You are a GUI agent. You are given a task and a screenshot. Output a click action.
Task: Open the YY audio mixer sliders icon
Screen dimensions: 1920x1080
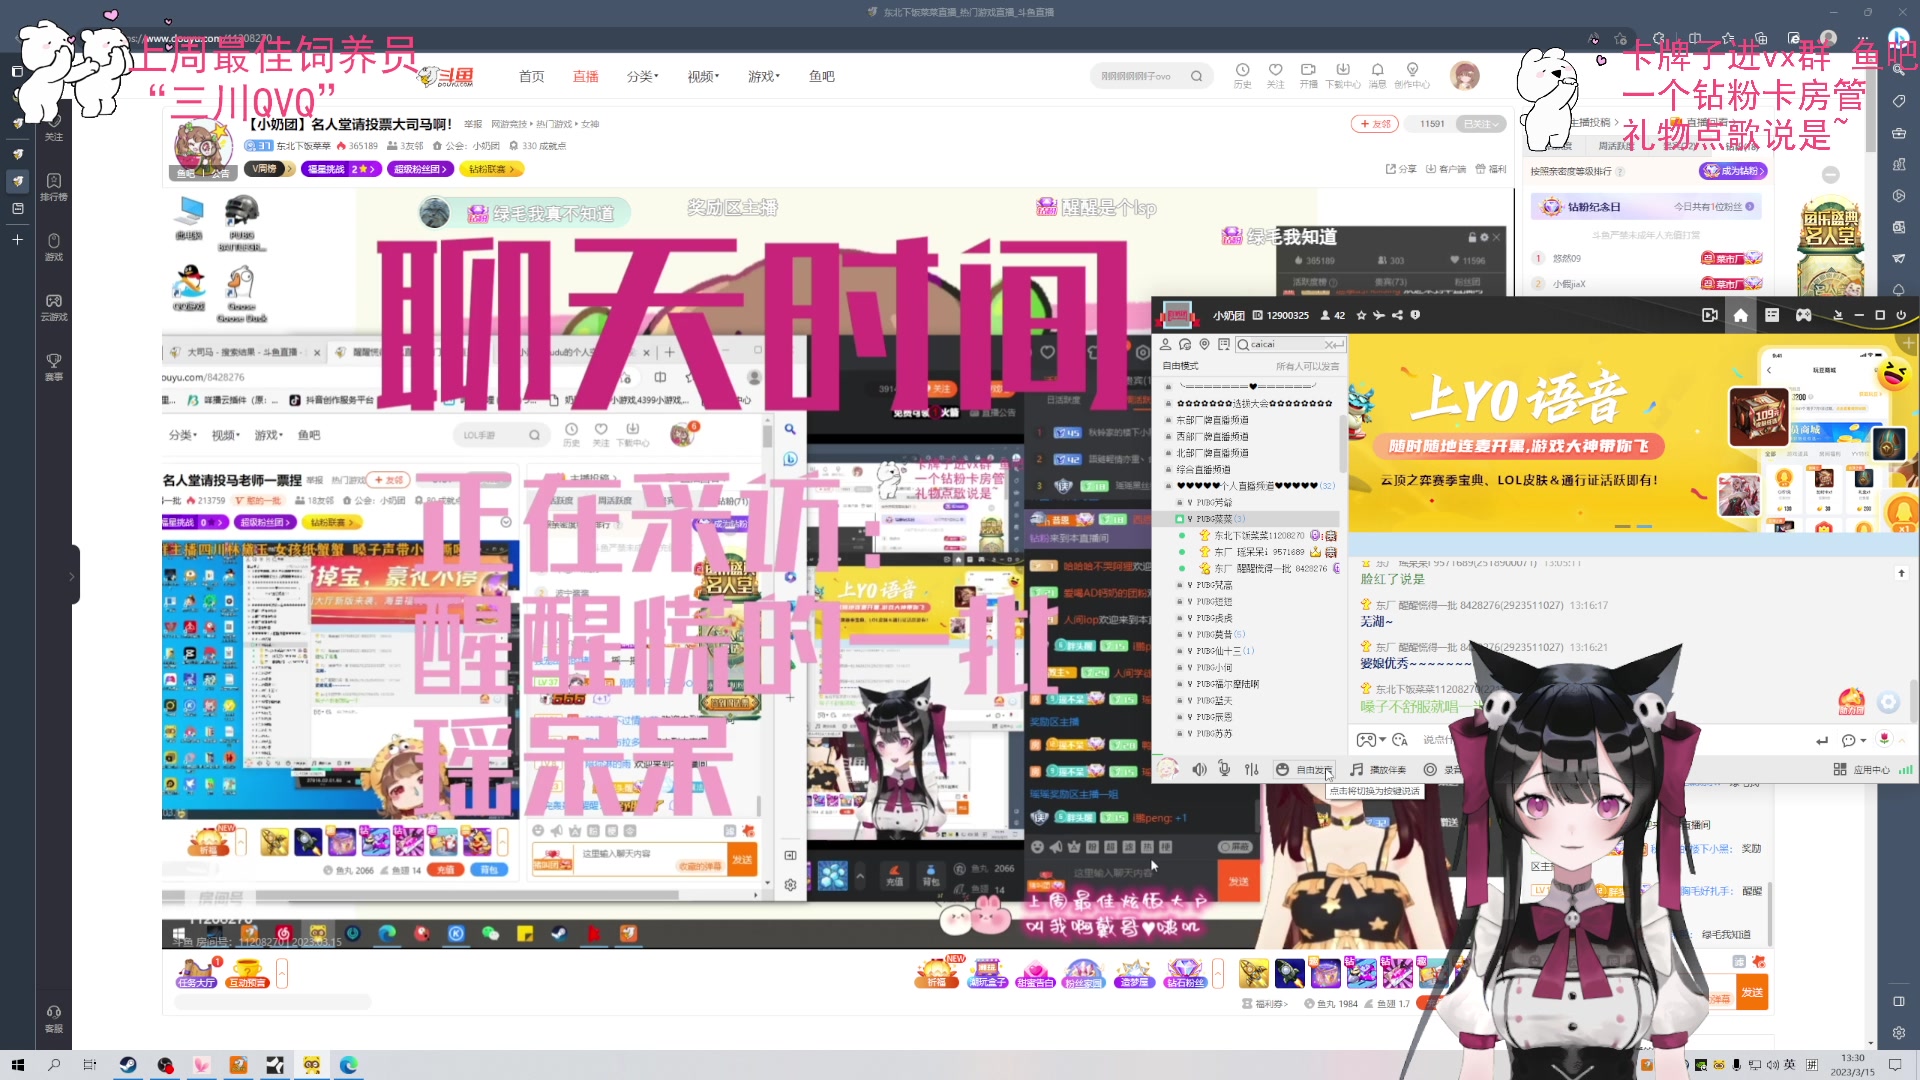pos(1252,769)
